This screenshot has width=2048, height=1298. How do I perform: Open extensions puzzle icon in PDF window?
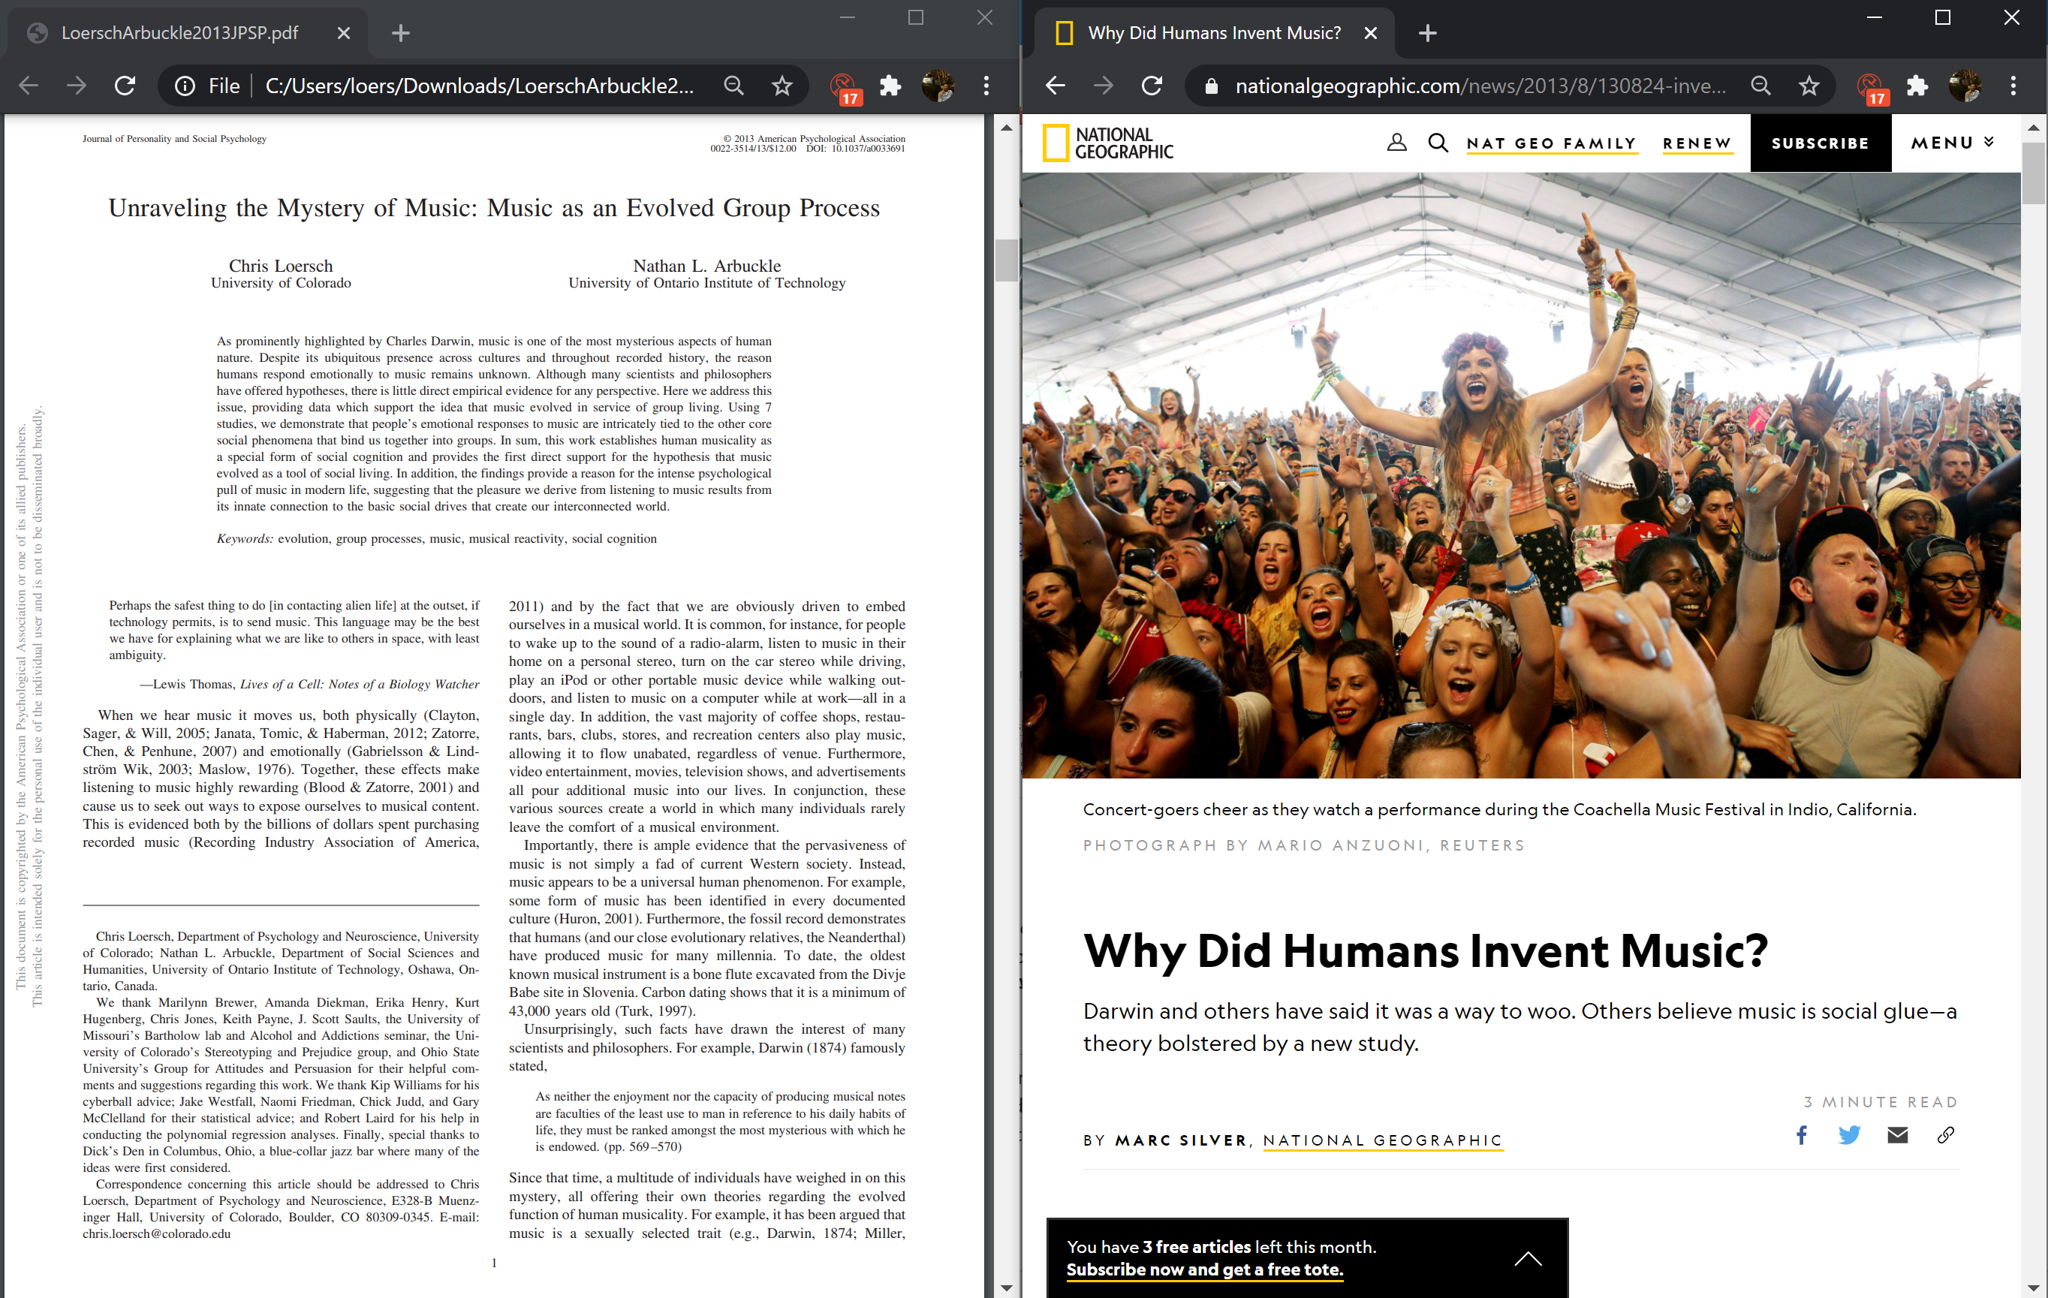890,86
